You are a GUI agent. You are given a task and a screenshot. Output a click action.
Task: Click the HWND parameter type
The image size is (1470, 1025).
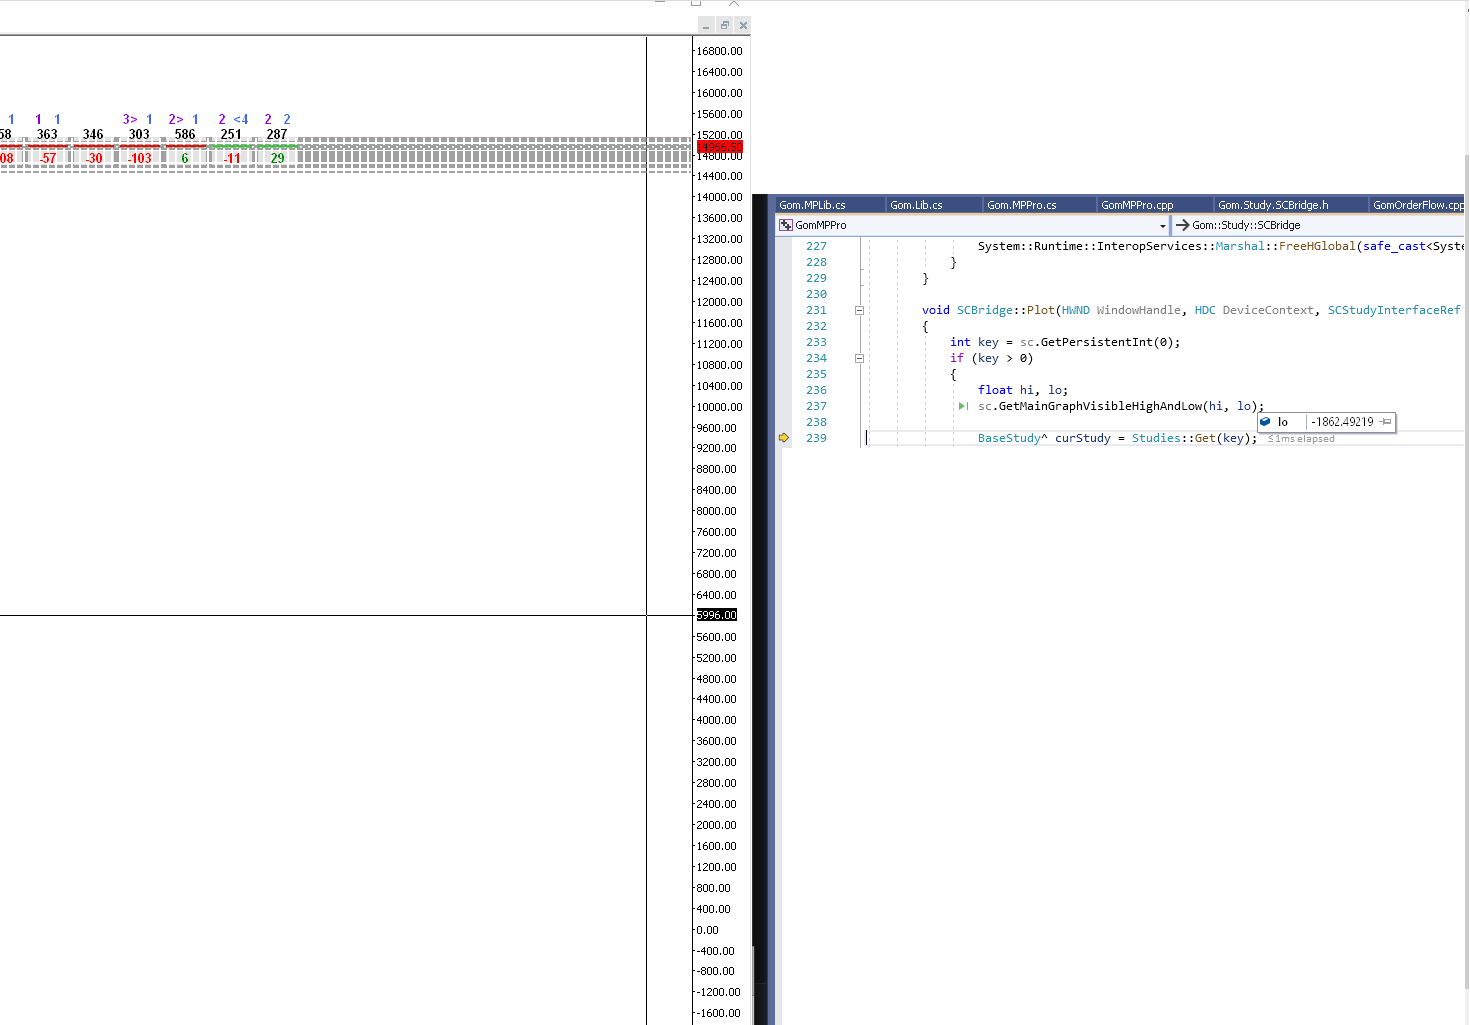[x=1076, y=310]
